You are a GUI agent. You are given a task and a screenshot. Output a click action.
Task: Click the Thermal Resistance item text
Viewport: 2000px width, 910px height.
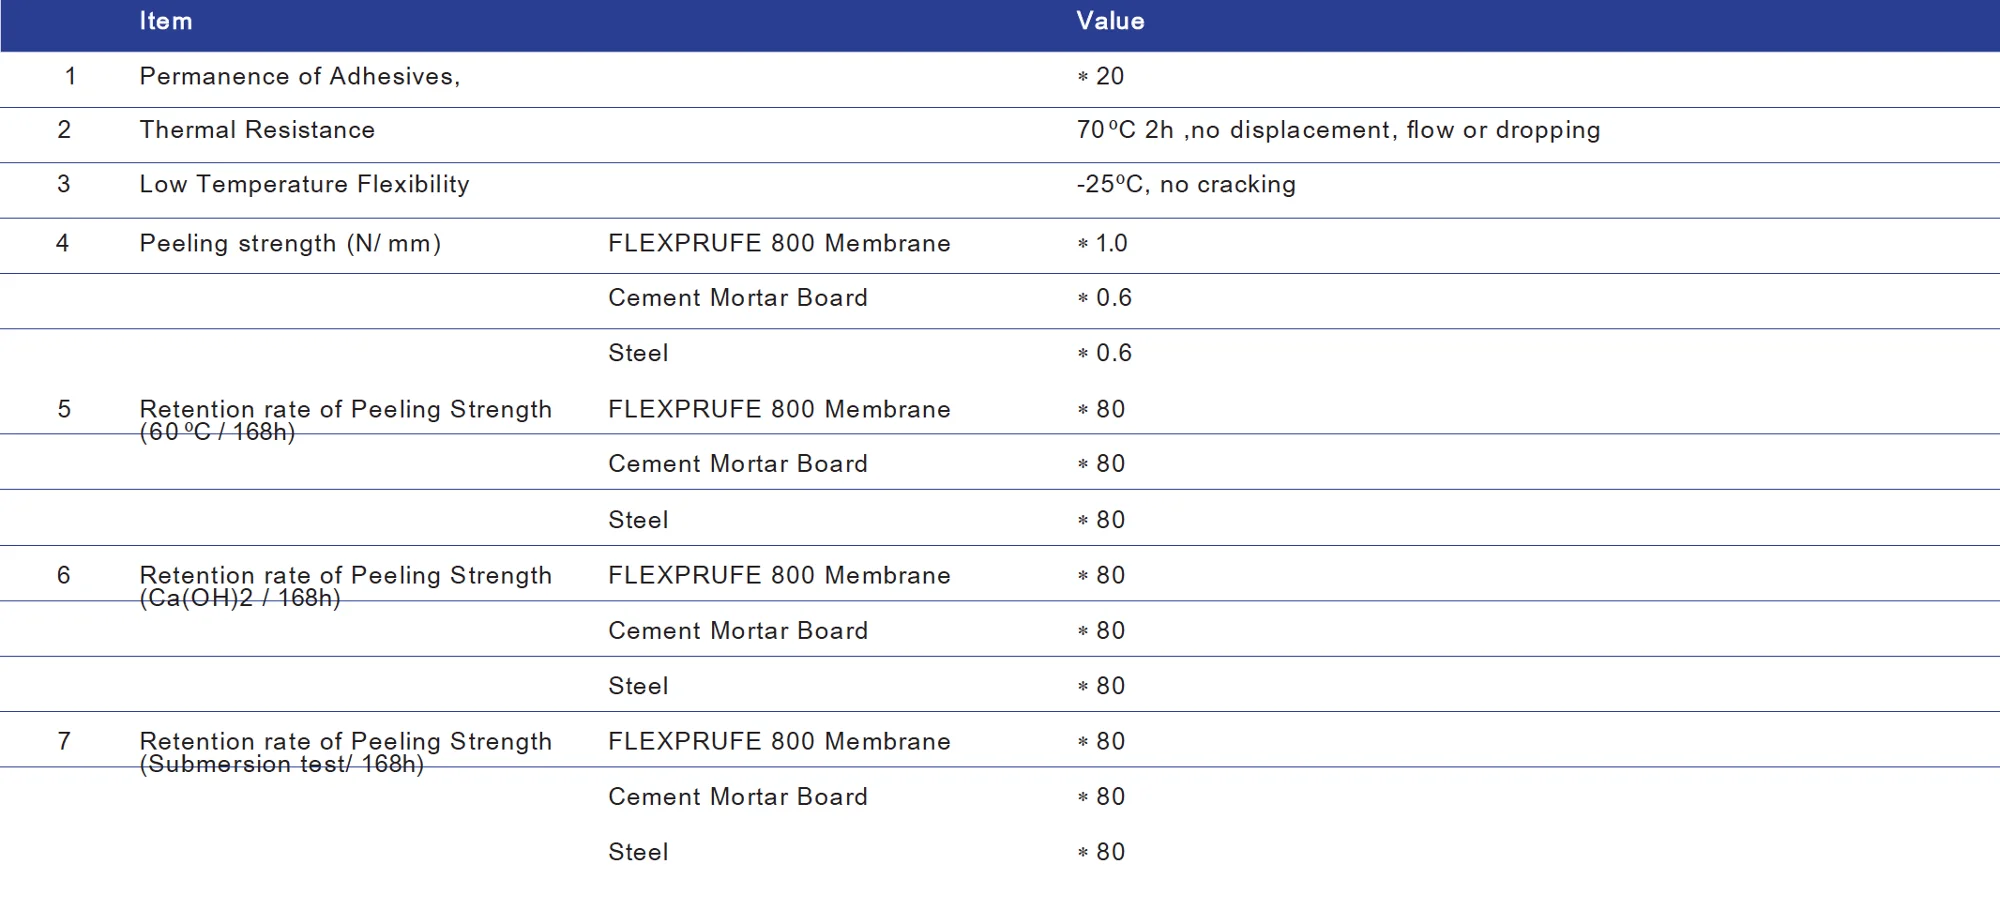pyautogui.click(x=257, y=130)
